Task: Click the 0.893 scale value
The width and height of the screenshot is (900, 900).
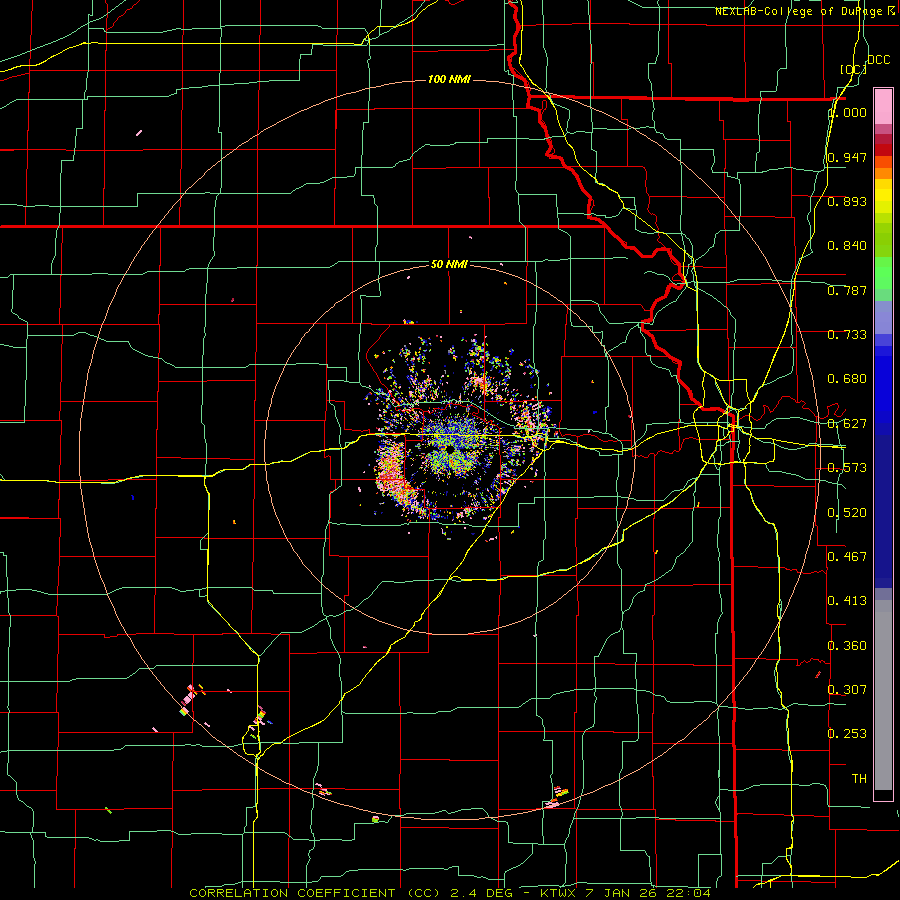Action: tap(847, 201)
